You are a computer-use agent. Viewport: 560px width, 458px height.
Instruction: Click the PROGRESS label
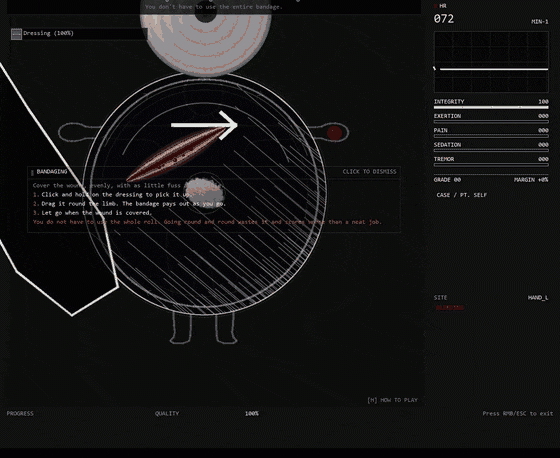point(20,413)
